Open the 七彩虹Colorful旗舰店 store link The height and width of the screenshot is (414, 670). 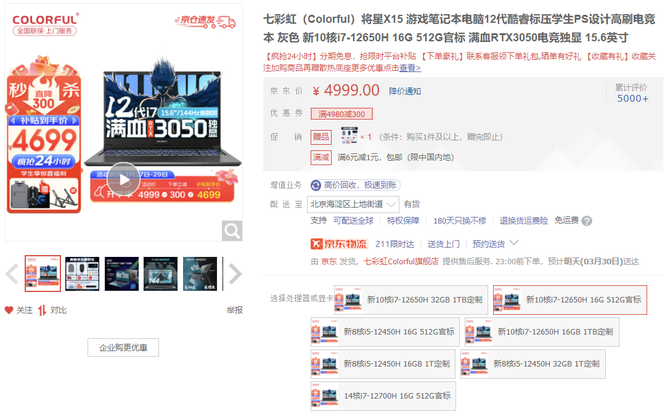click(x=401, y=261)
